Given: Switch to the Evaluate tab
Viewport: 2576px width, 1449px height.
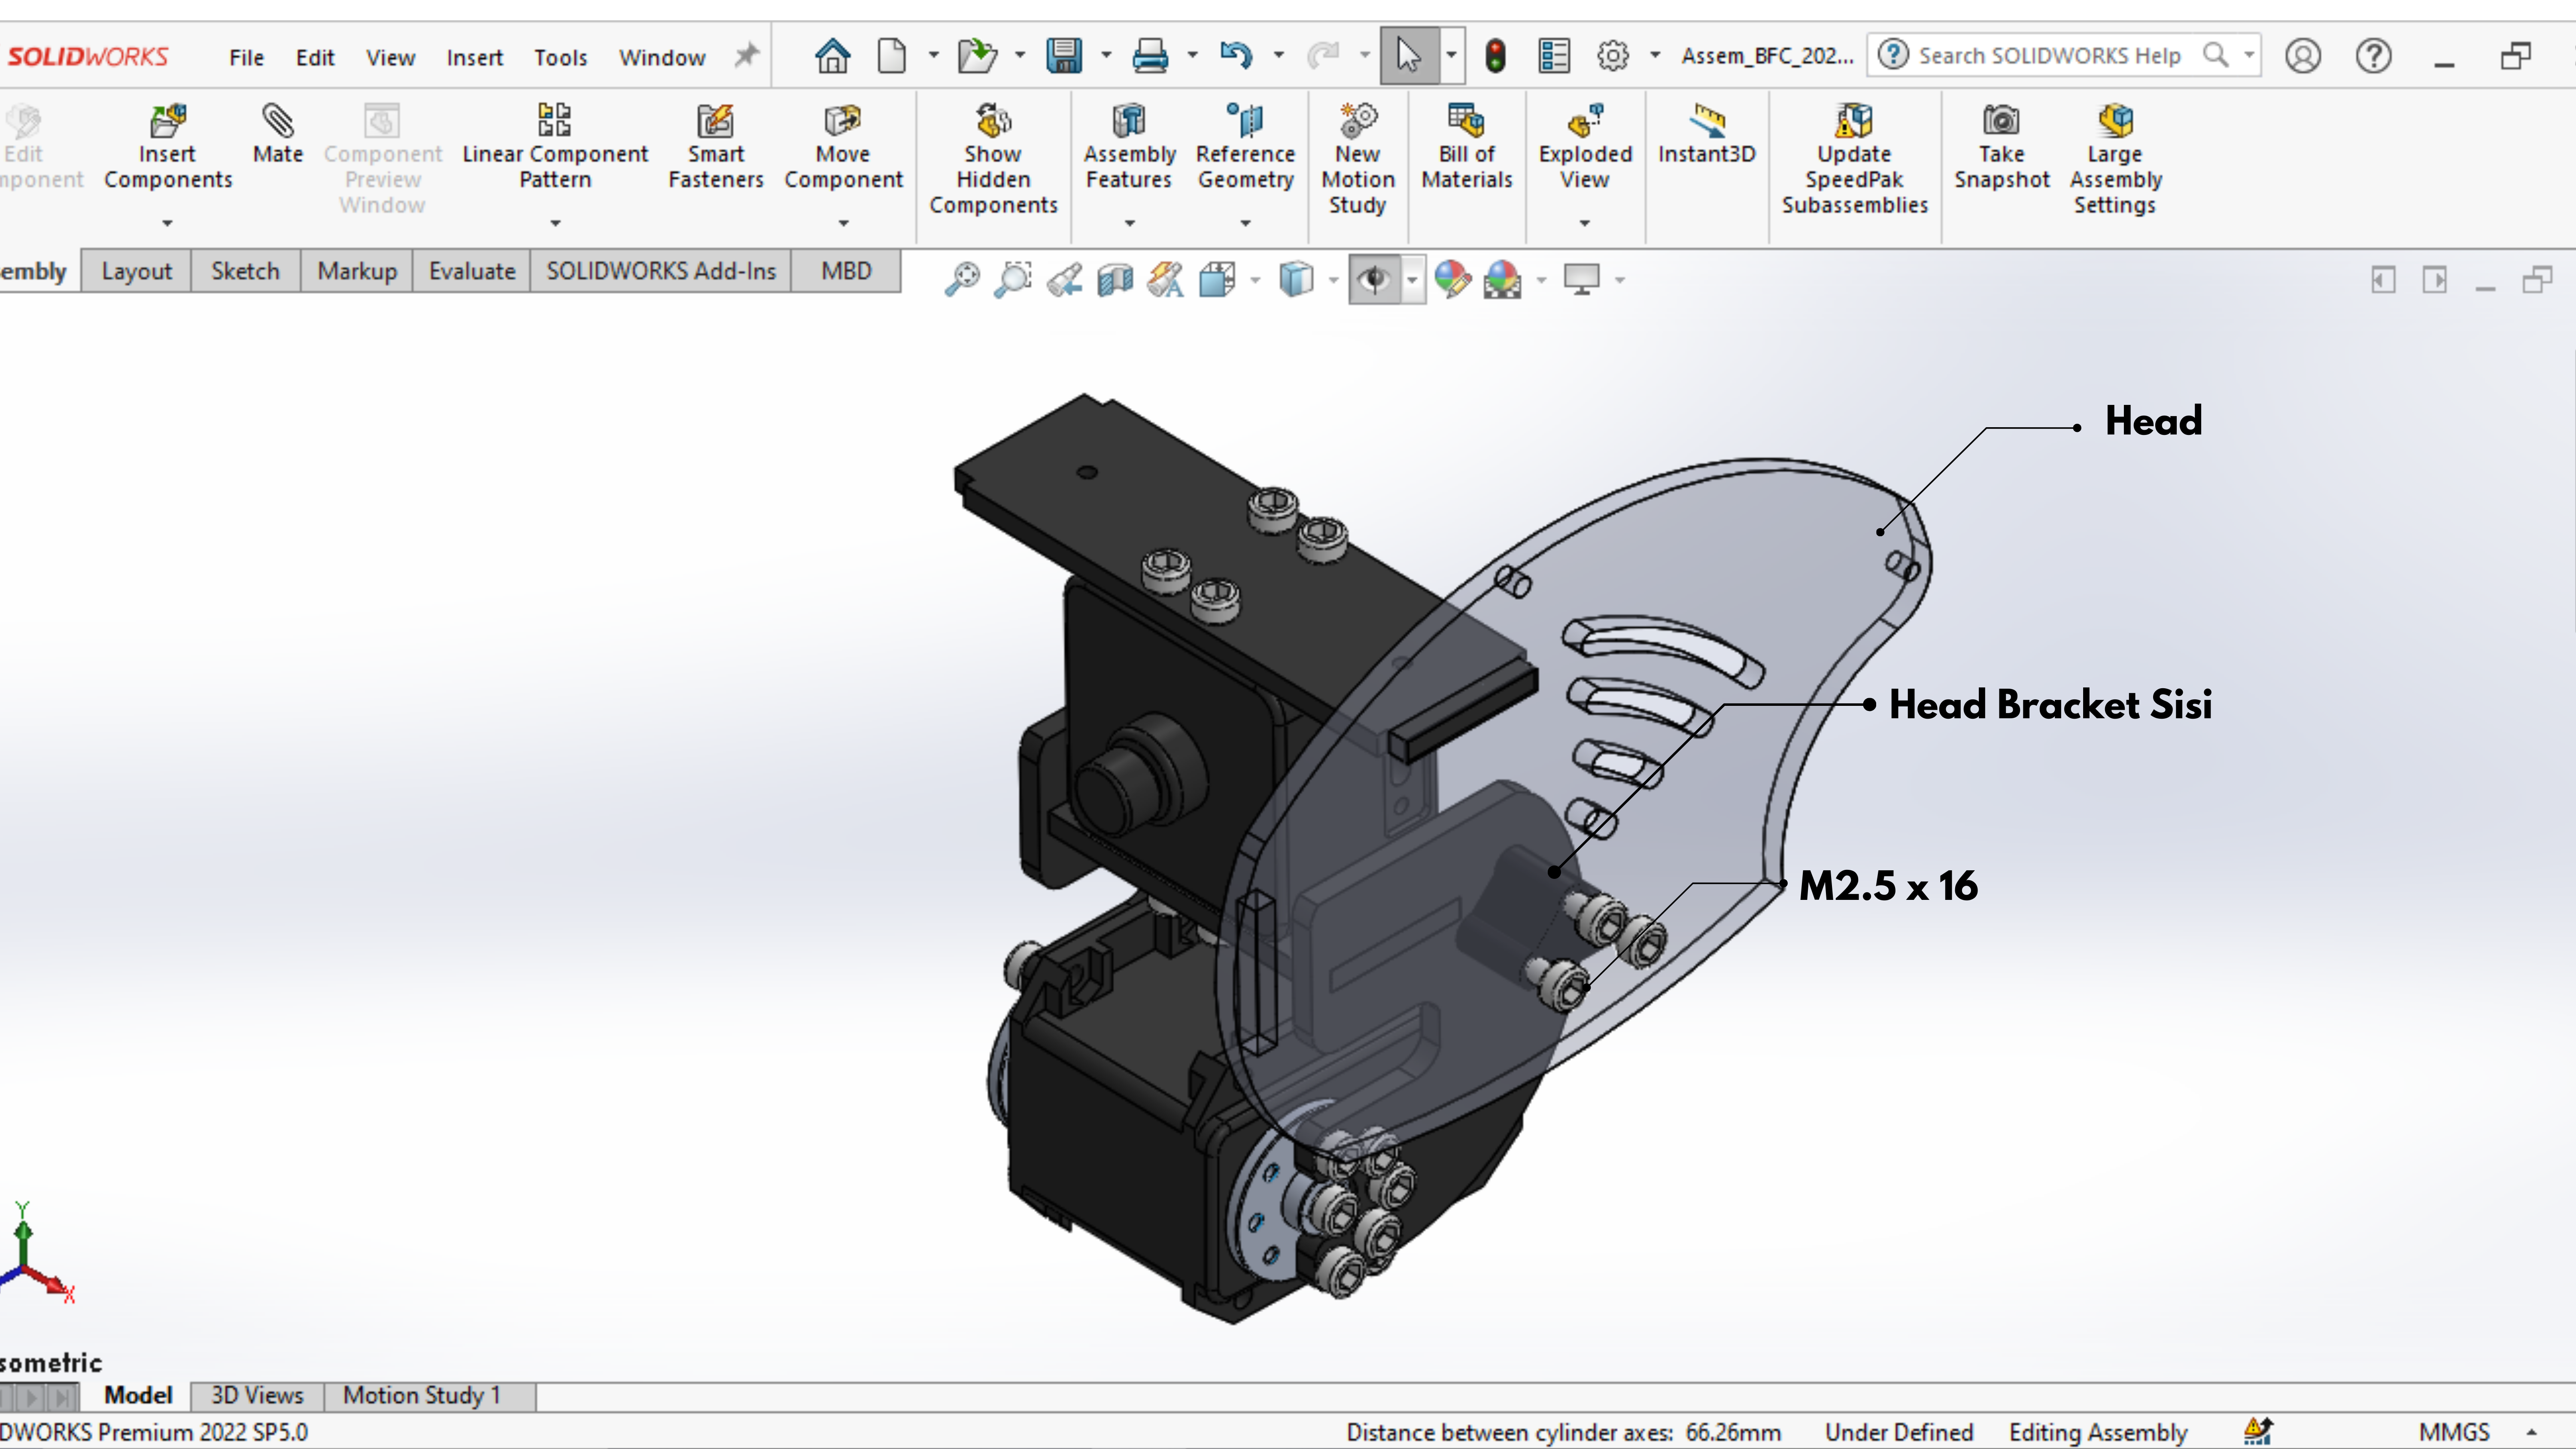Looking at the screenshot, I should pyautogui.click(x=472, y=271).
